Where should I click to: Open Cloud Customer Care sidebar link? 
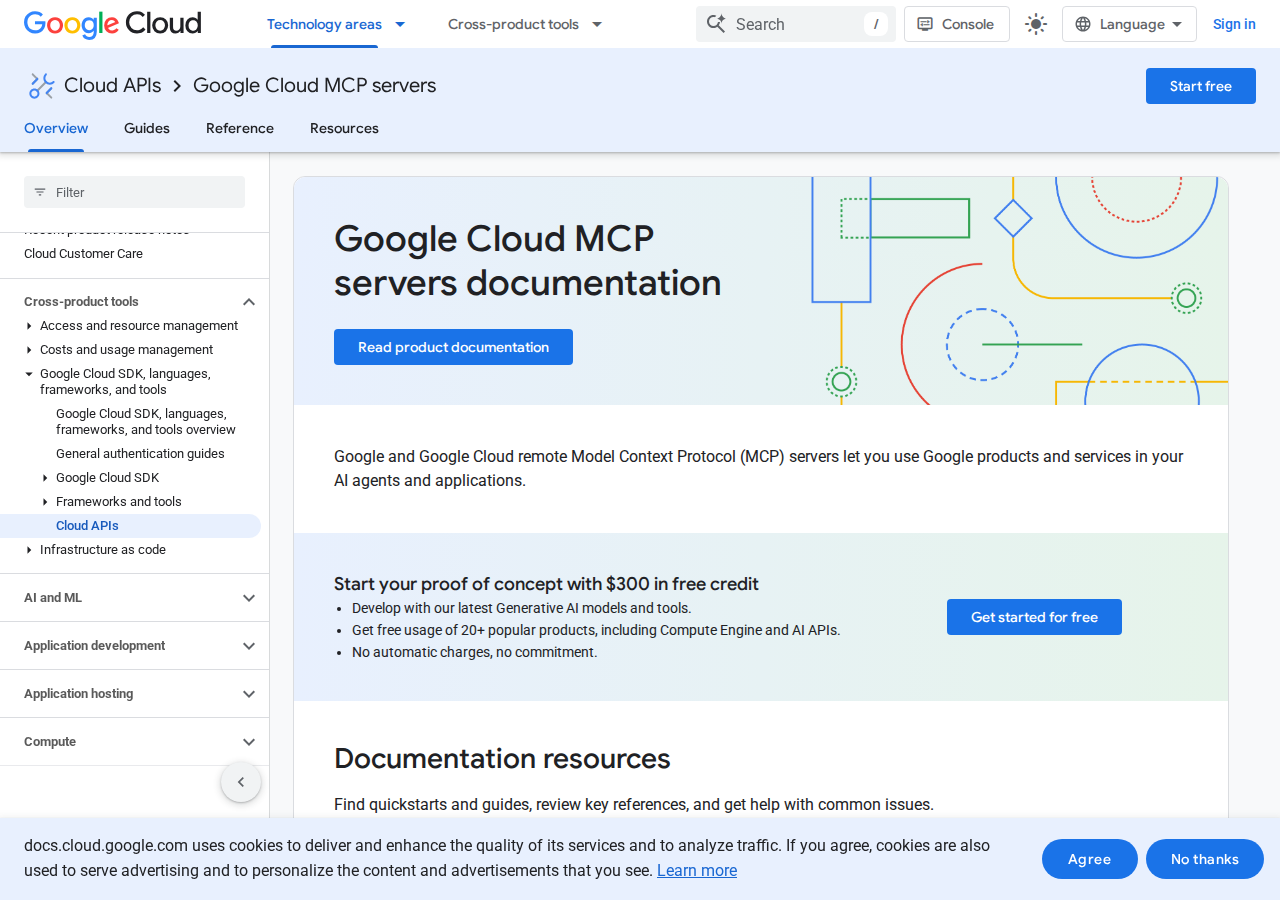[83, 254]
